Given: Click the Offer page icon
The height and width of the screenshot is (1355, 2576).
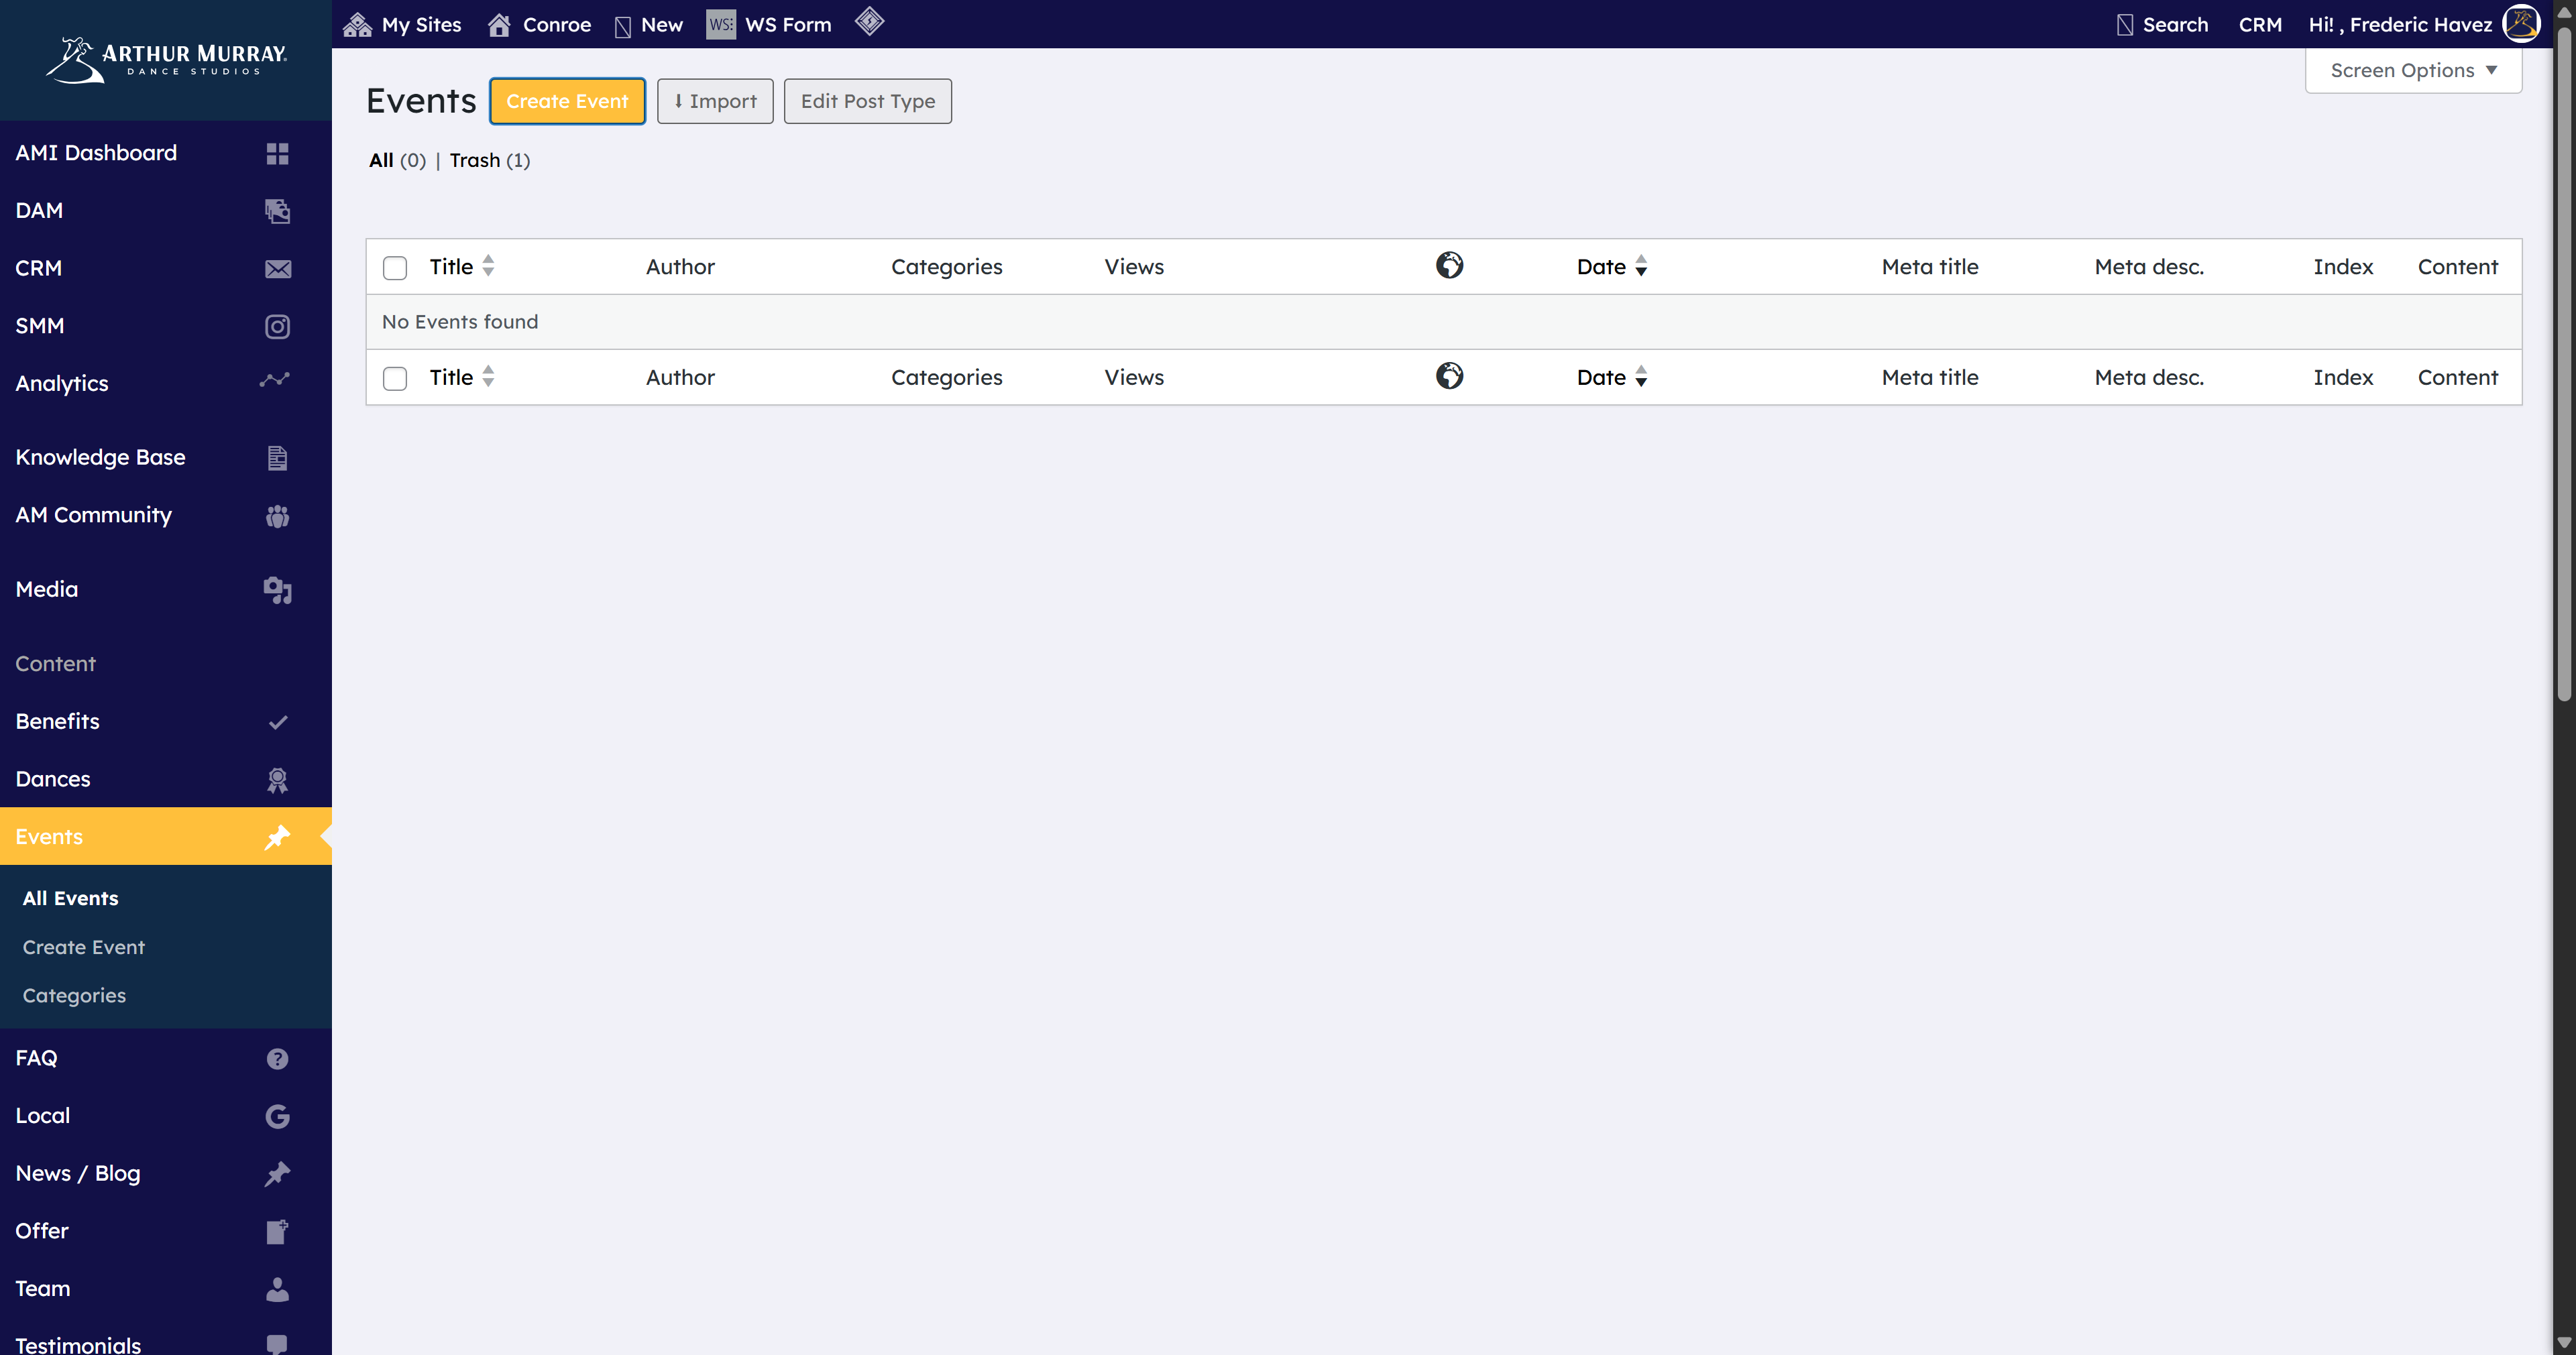Looking at the screenshot, I should tap(277, 1232).
